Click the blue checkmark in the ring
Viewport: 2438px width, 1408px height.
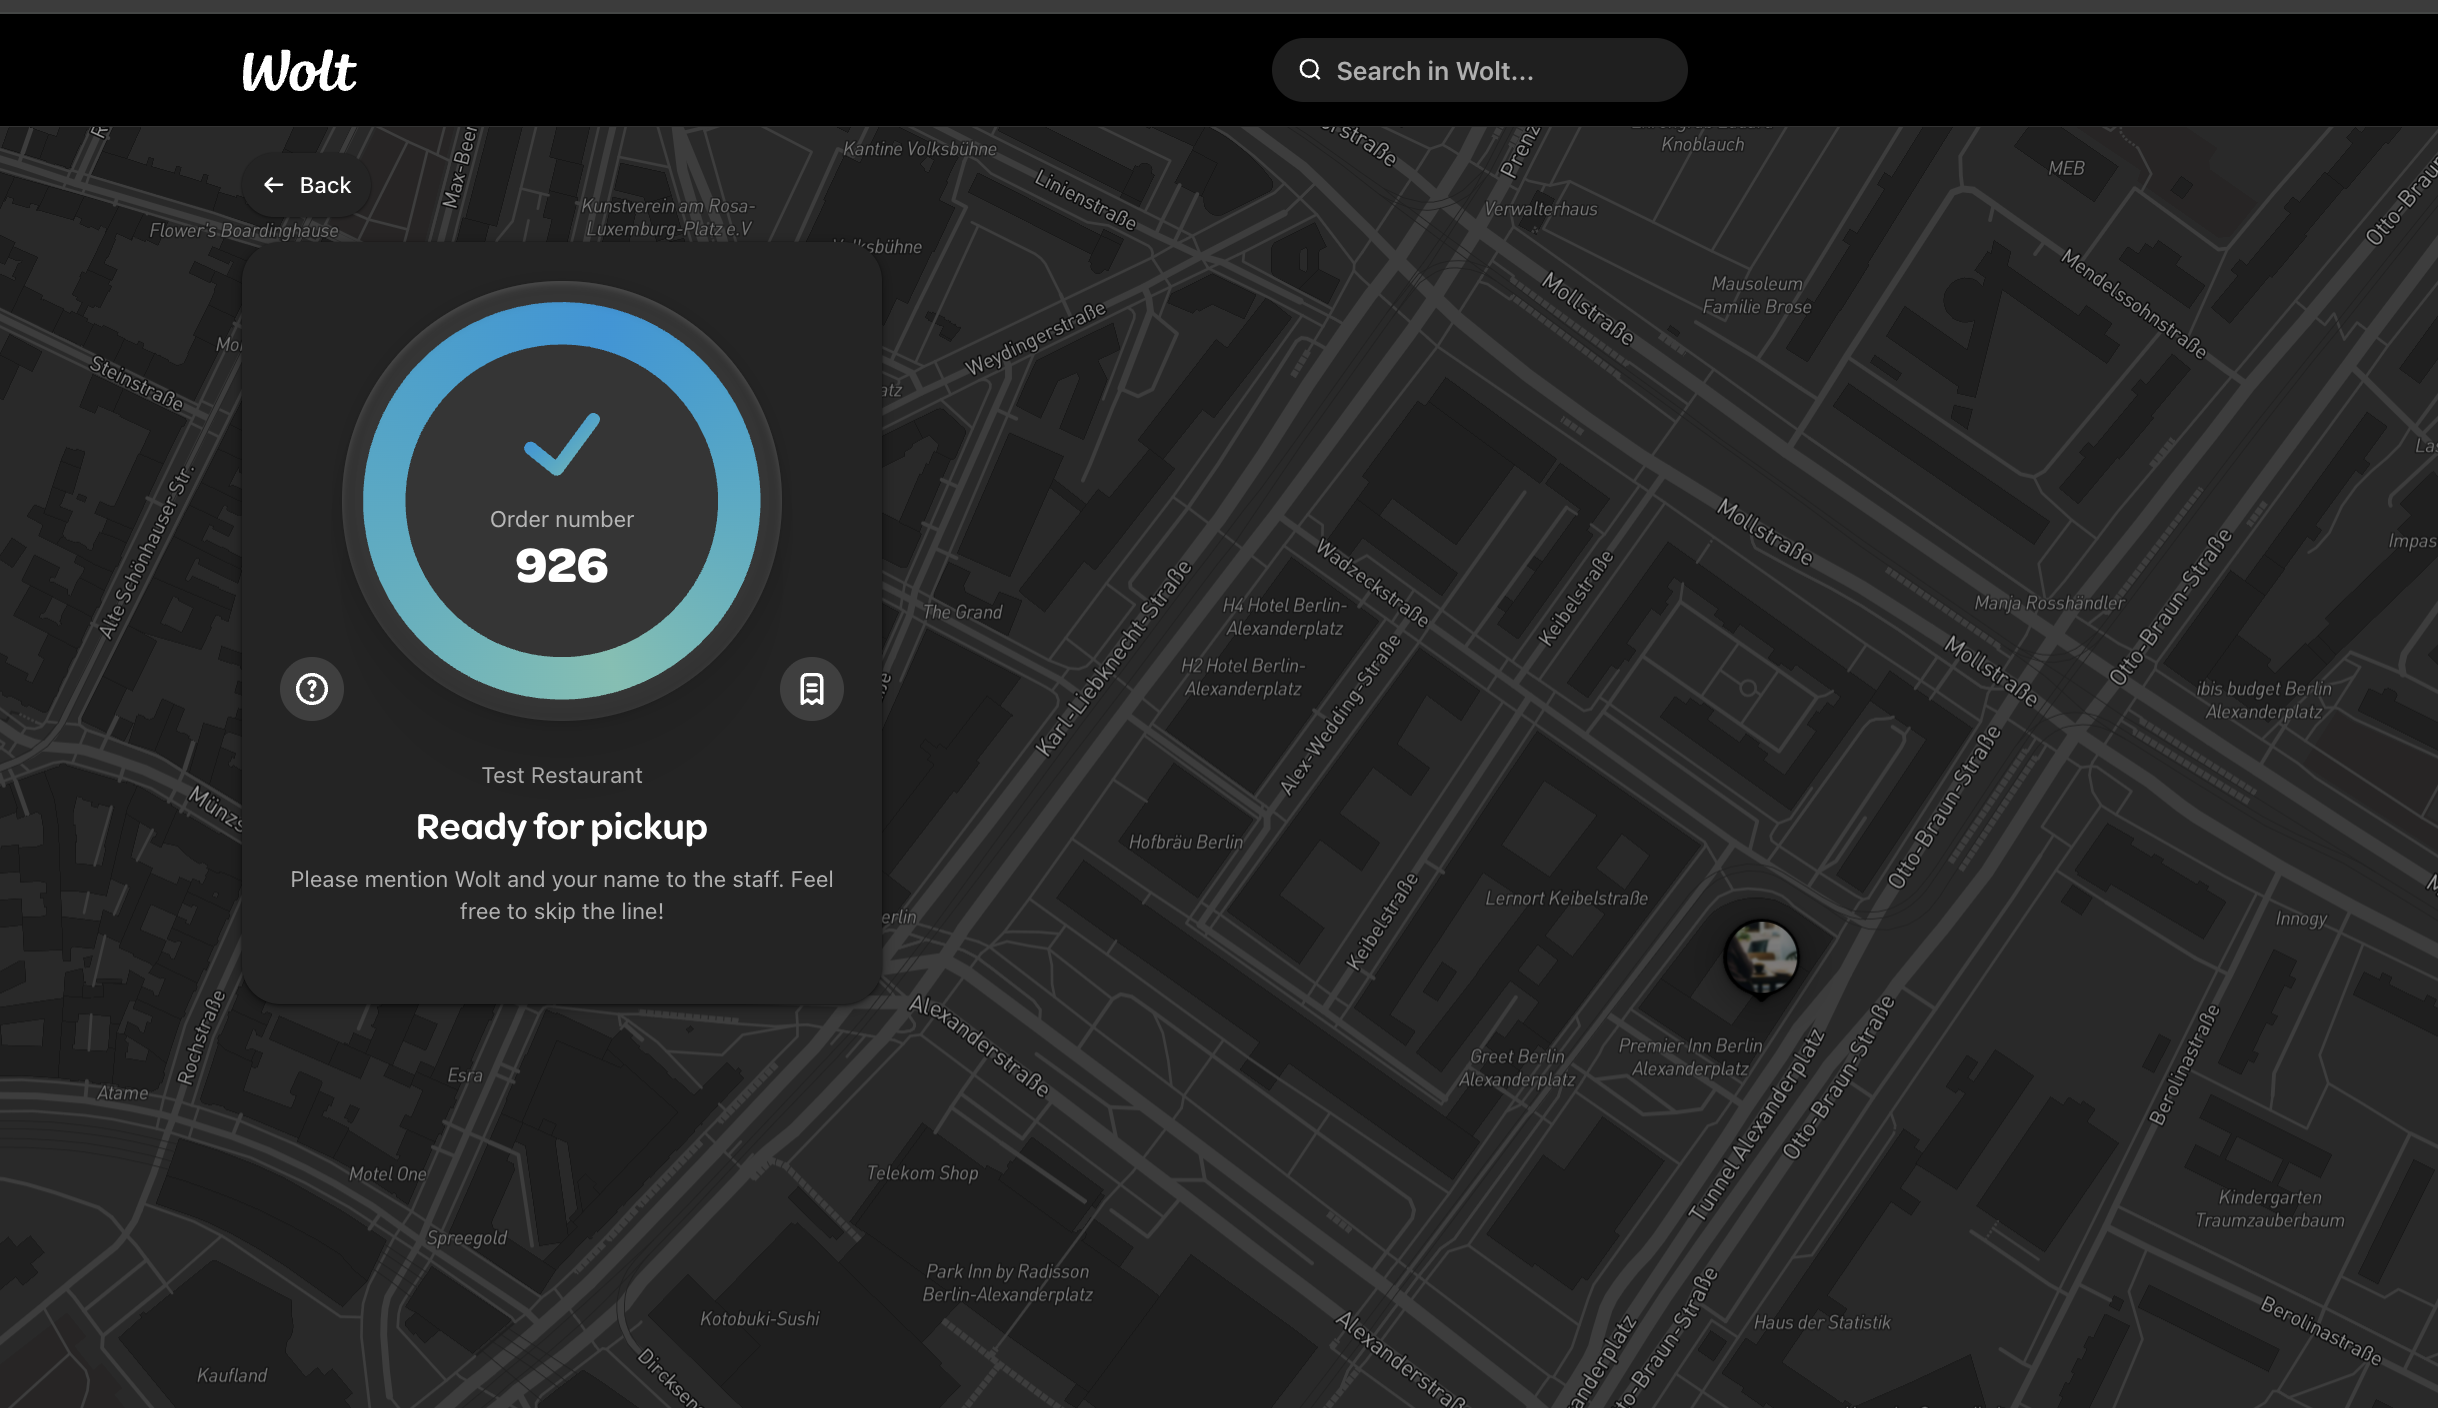(x=562, y=444)
